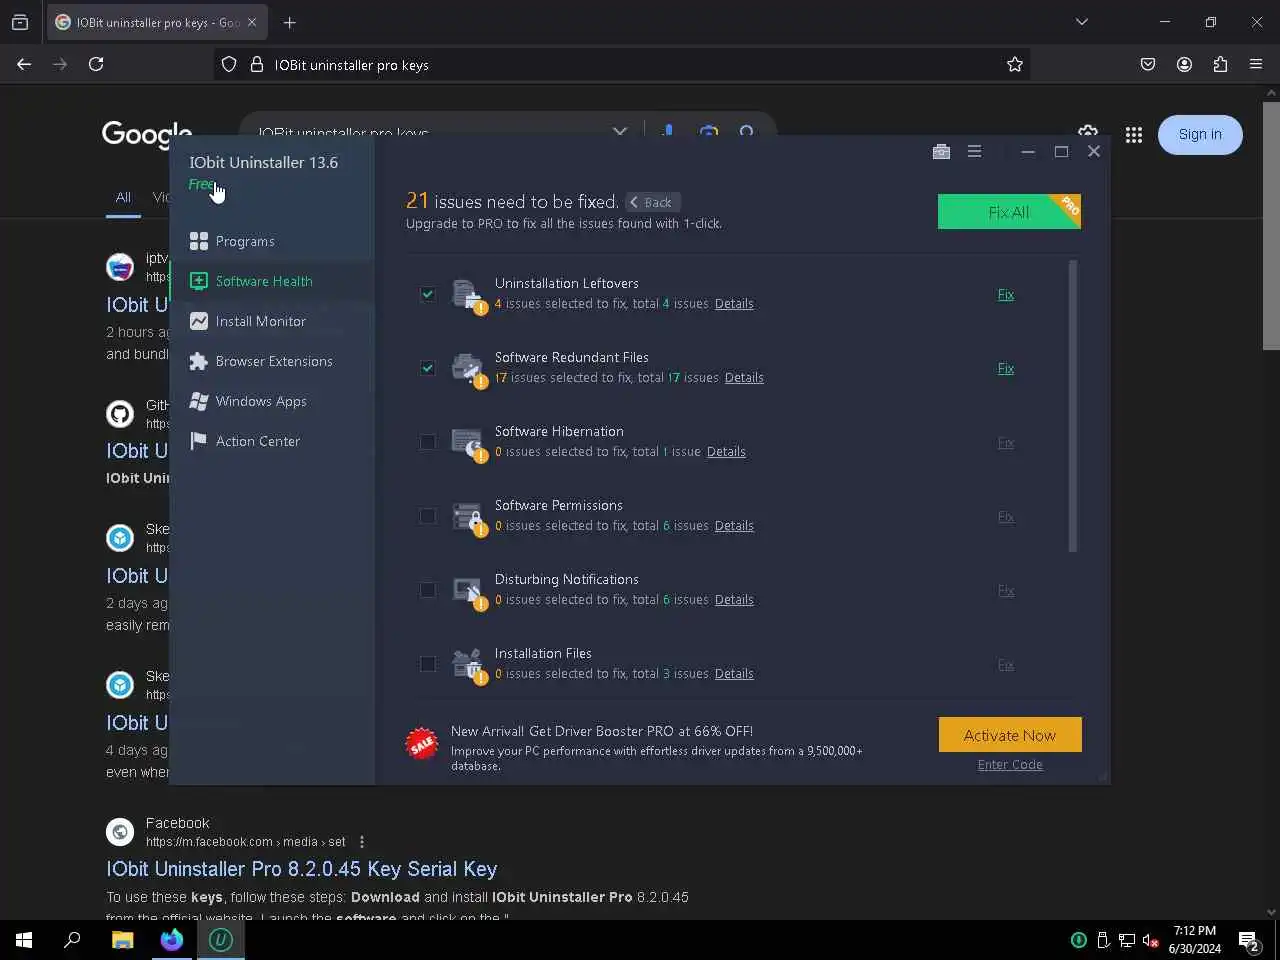Open the IObit hamburger options menu

point(974,152)
